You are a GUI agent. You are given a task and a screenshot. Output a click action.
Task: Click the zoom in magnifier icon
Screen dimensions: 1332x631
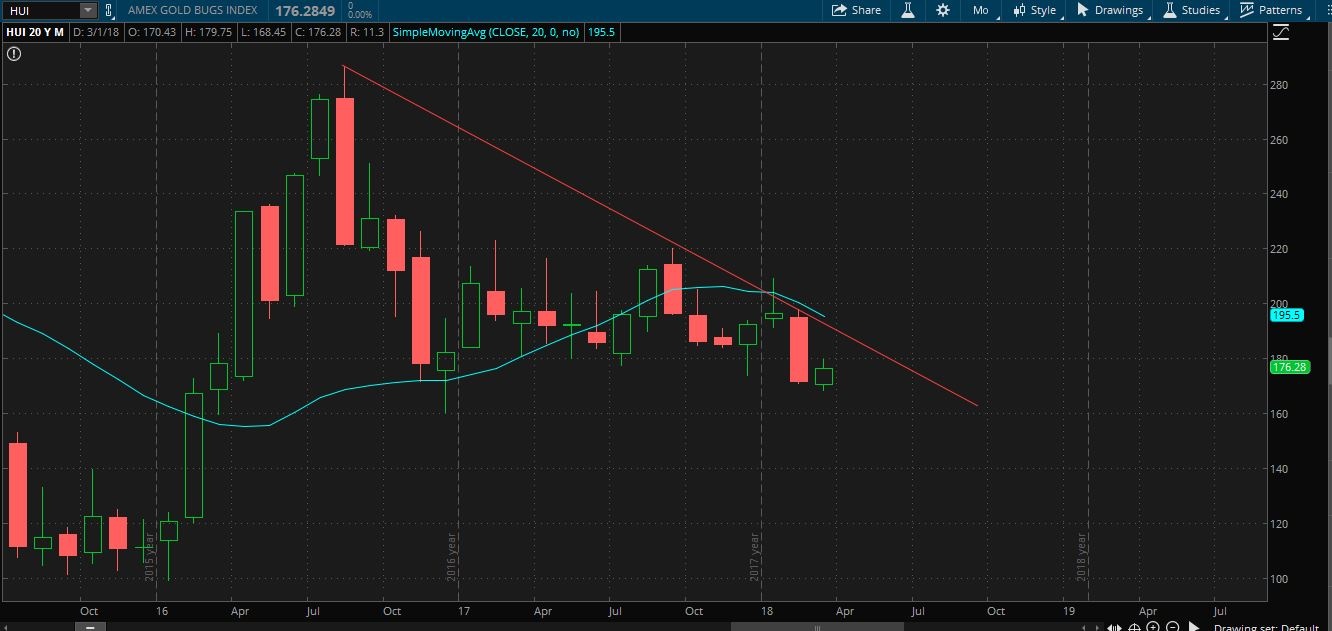click(1152, 627)
